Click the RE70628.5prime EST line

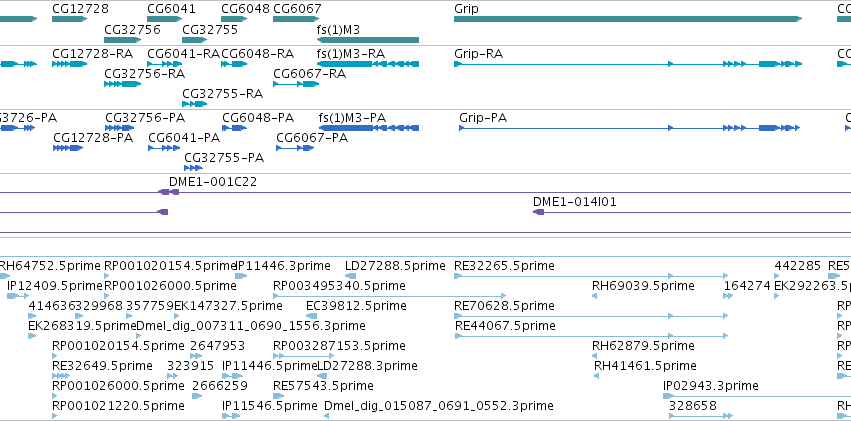point(590,316)
